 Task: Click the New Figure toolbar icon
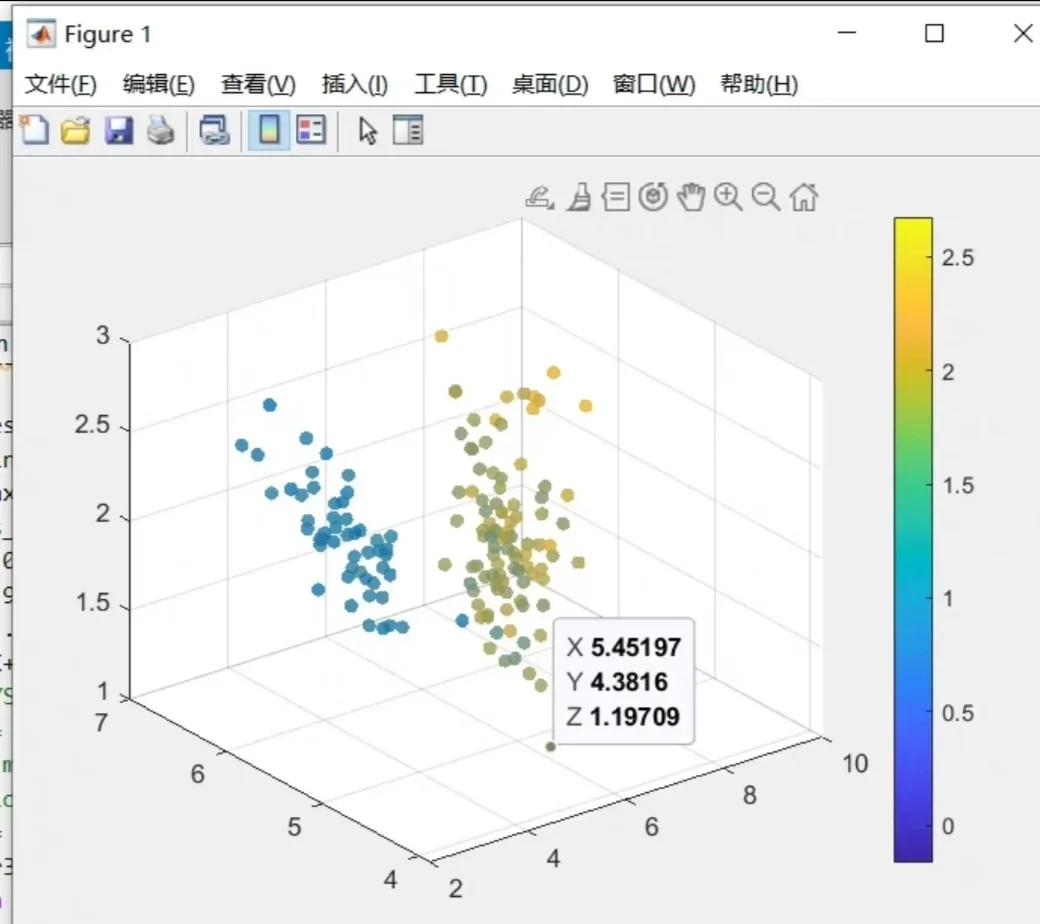(x=34, y=130)
